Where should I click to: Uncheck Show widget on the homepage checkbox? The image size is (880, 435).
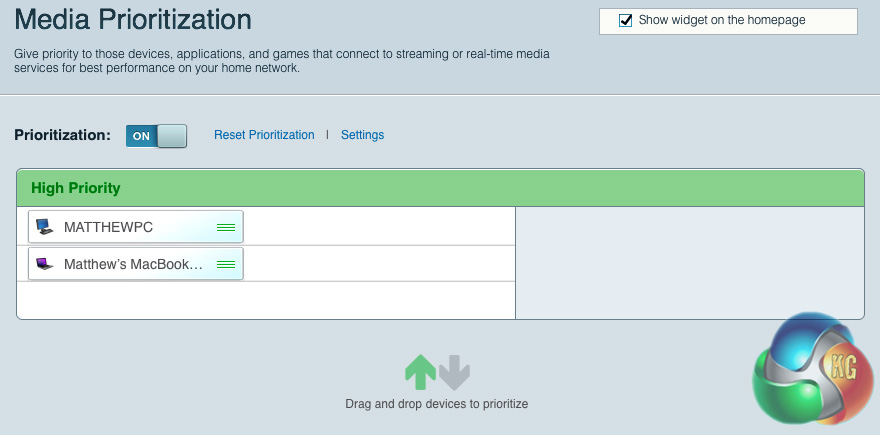coord(626,20)
